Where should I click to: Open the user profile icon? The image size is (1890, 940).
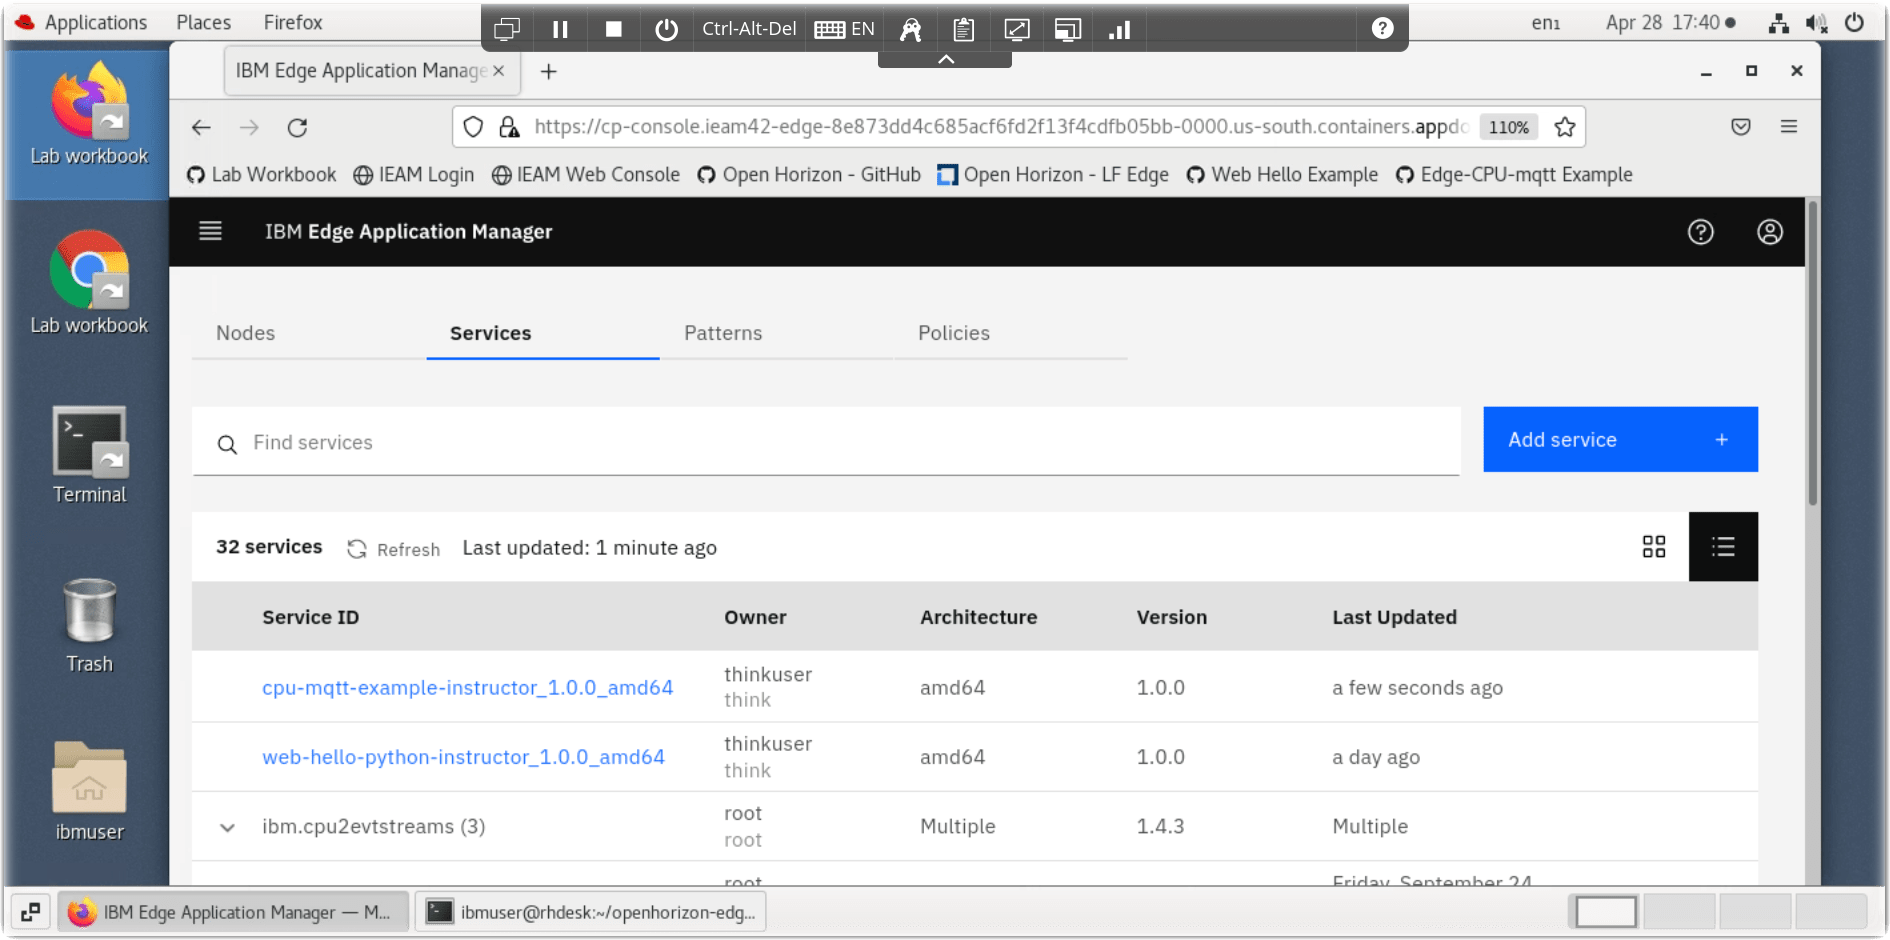(1769, 232)
